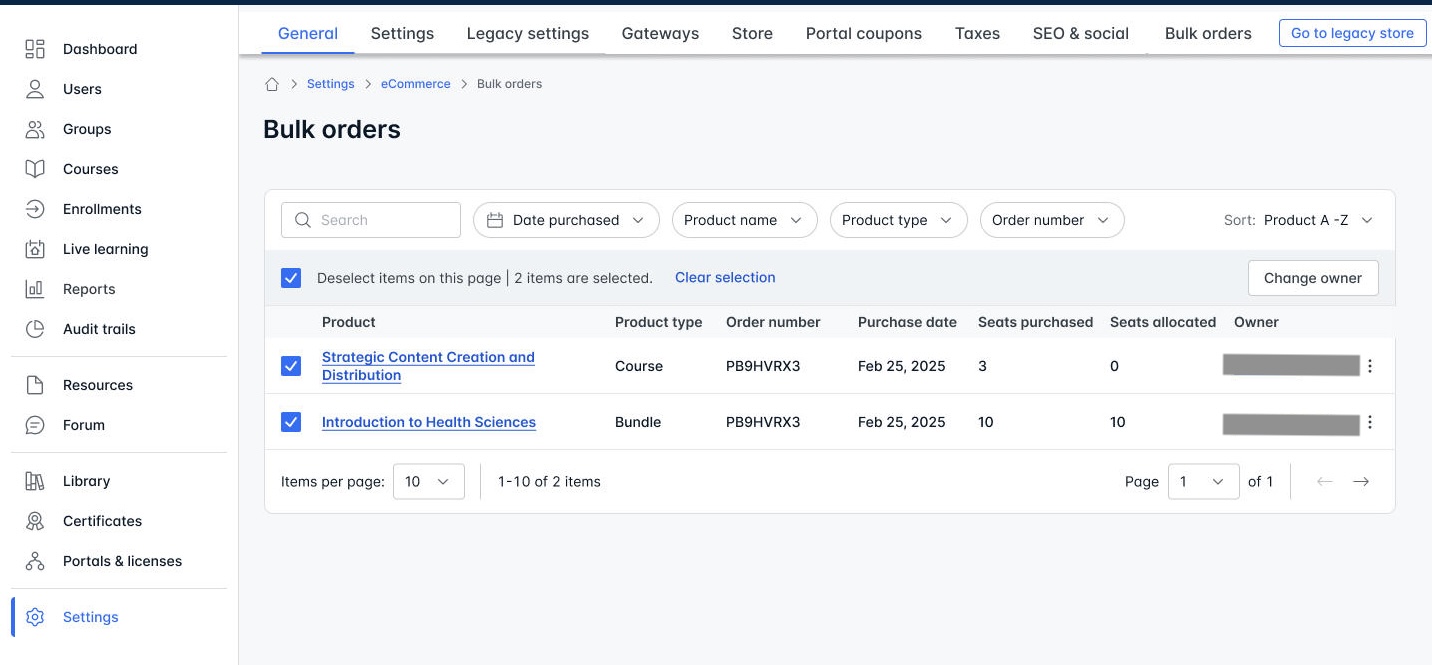Open kebab menu for Strategic Content Creation row
1432x665 pixels.
point(1370,366)
